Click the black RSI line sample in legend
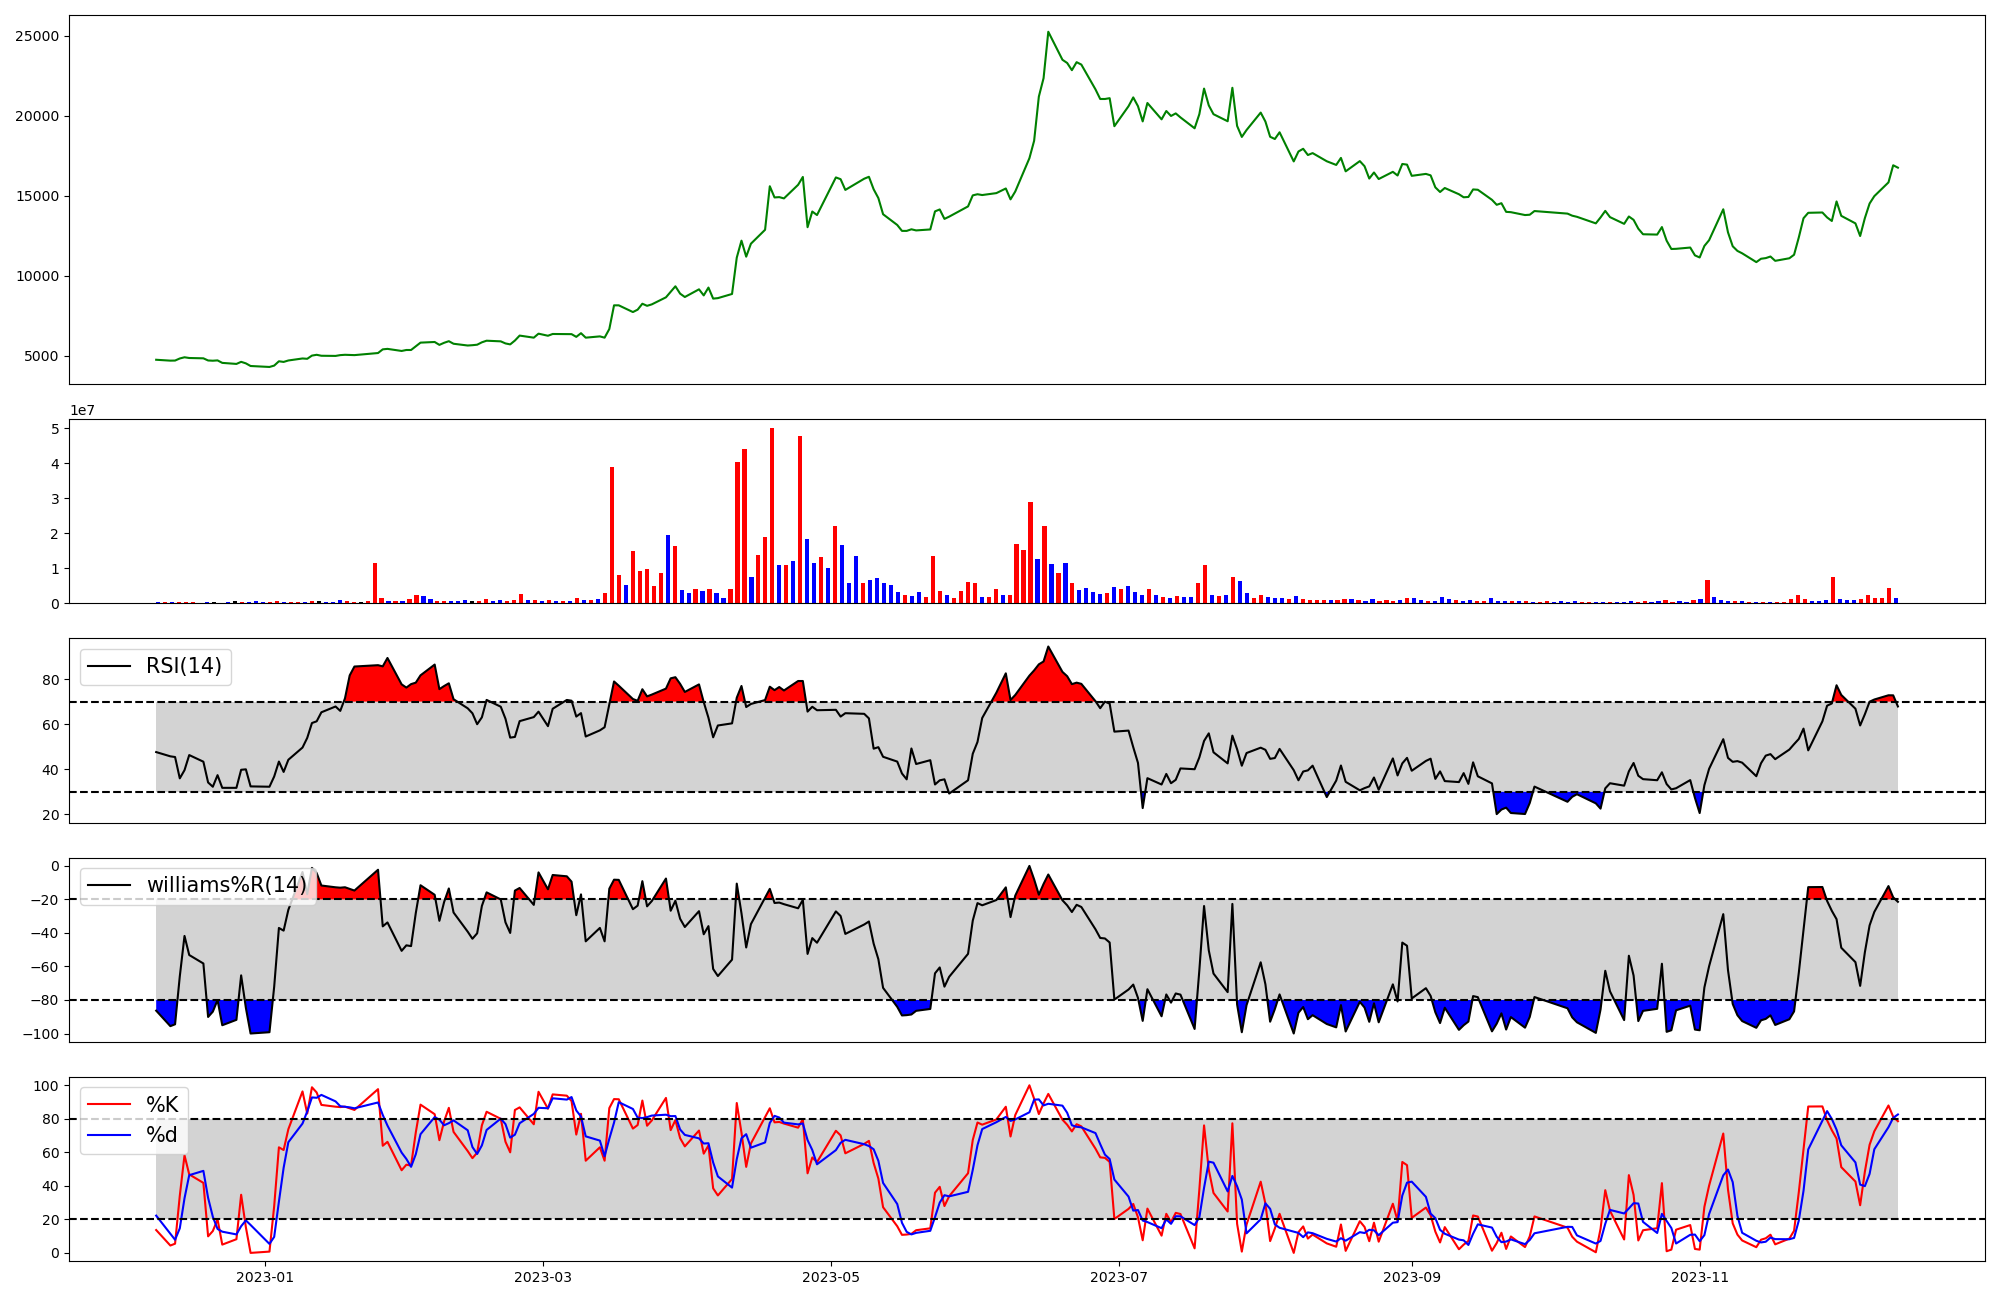2000x1300 pixels. pos(109,666)
